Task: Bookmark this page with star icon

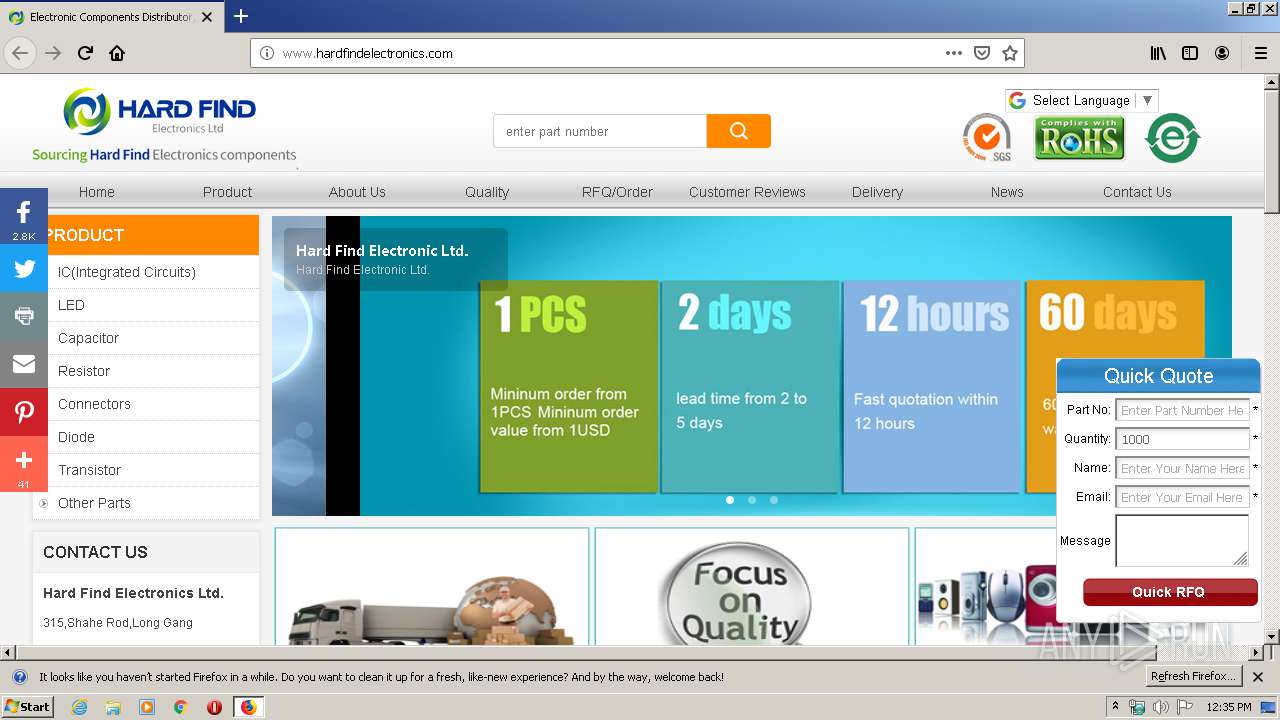Action: coord(1010,53)
